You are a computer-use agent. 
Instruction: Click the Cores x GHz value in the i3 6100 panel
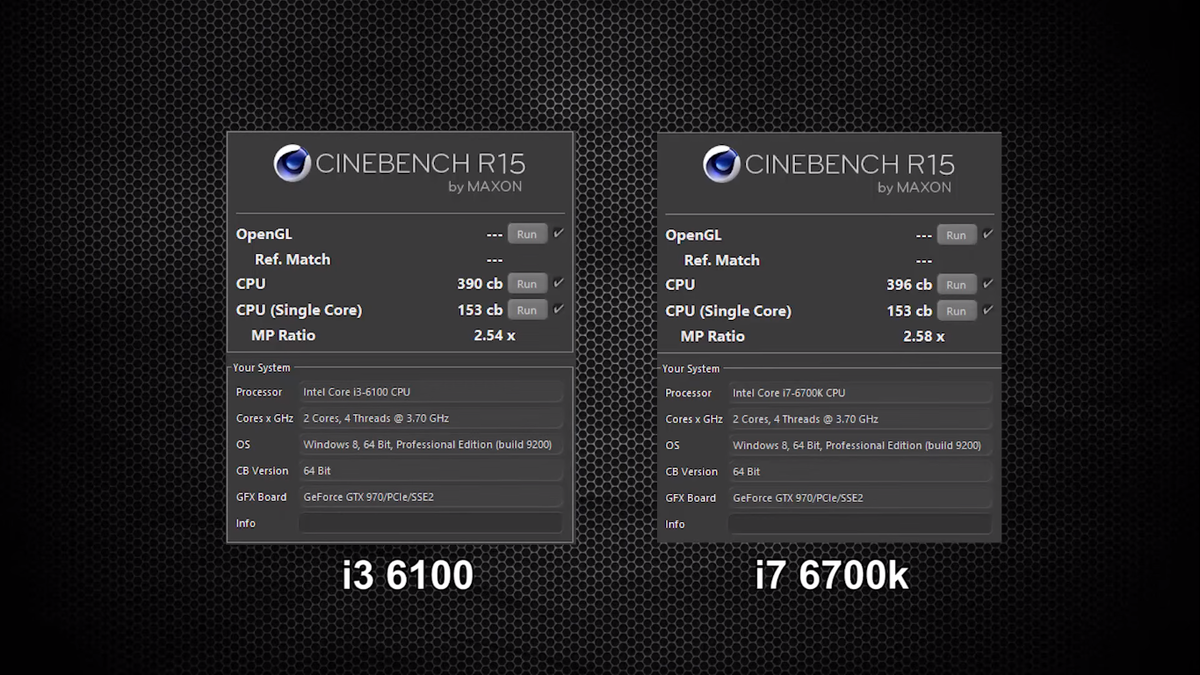[x=431, y=418]
